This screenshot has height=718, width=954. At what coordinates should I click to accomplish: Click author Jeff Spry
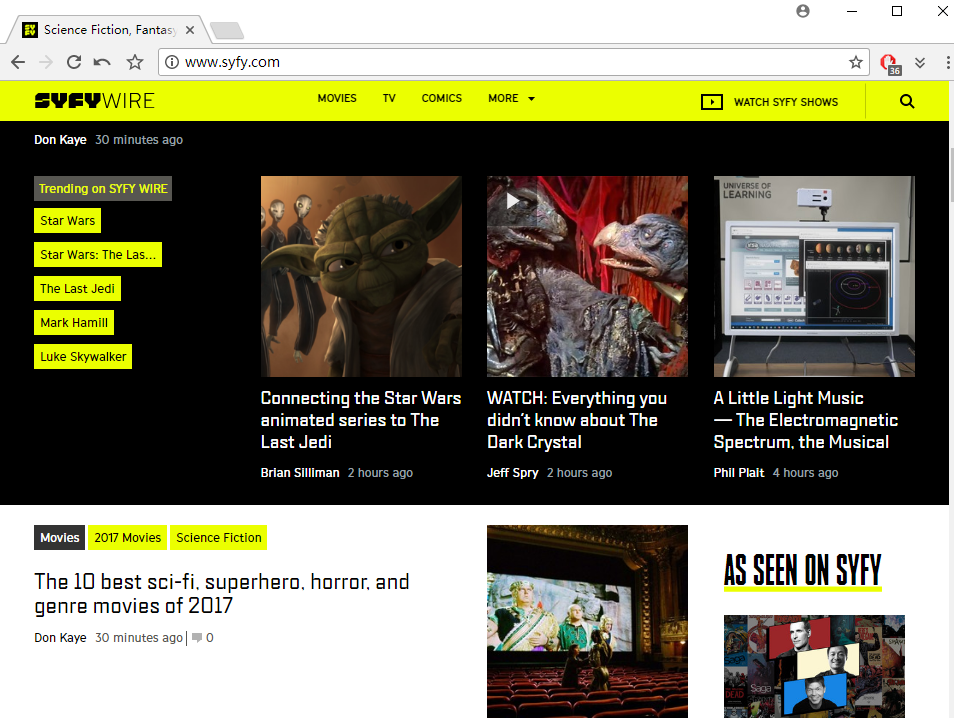[512, 473]
